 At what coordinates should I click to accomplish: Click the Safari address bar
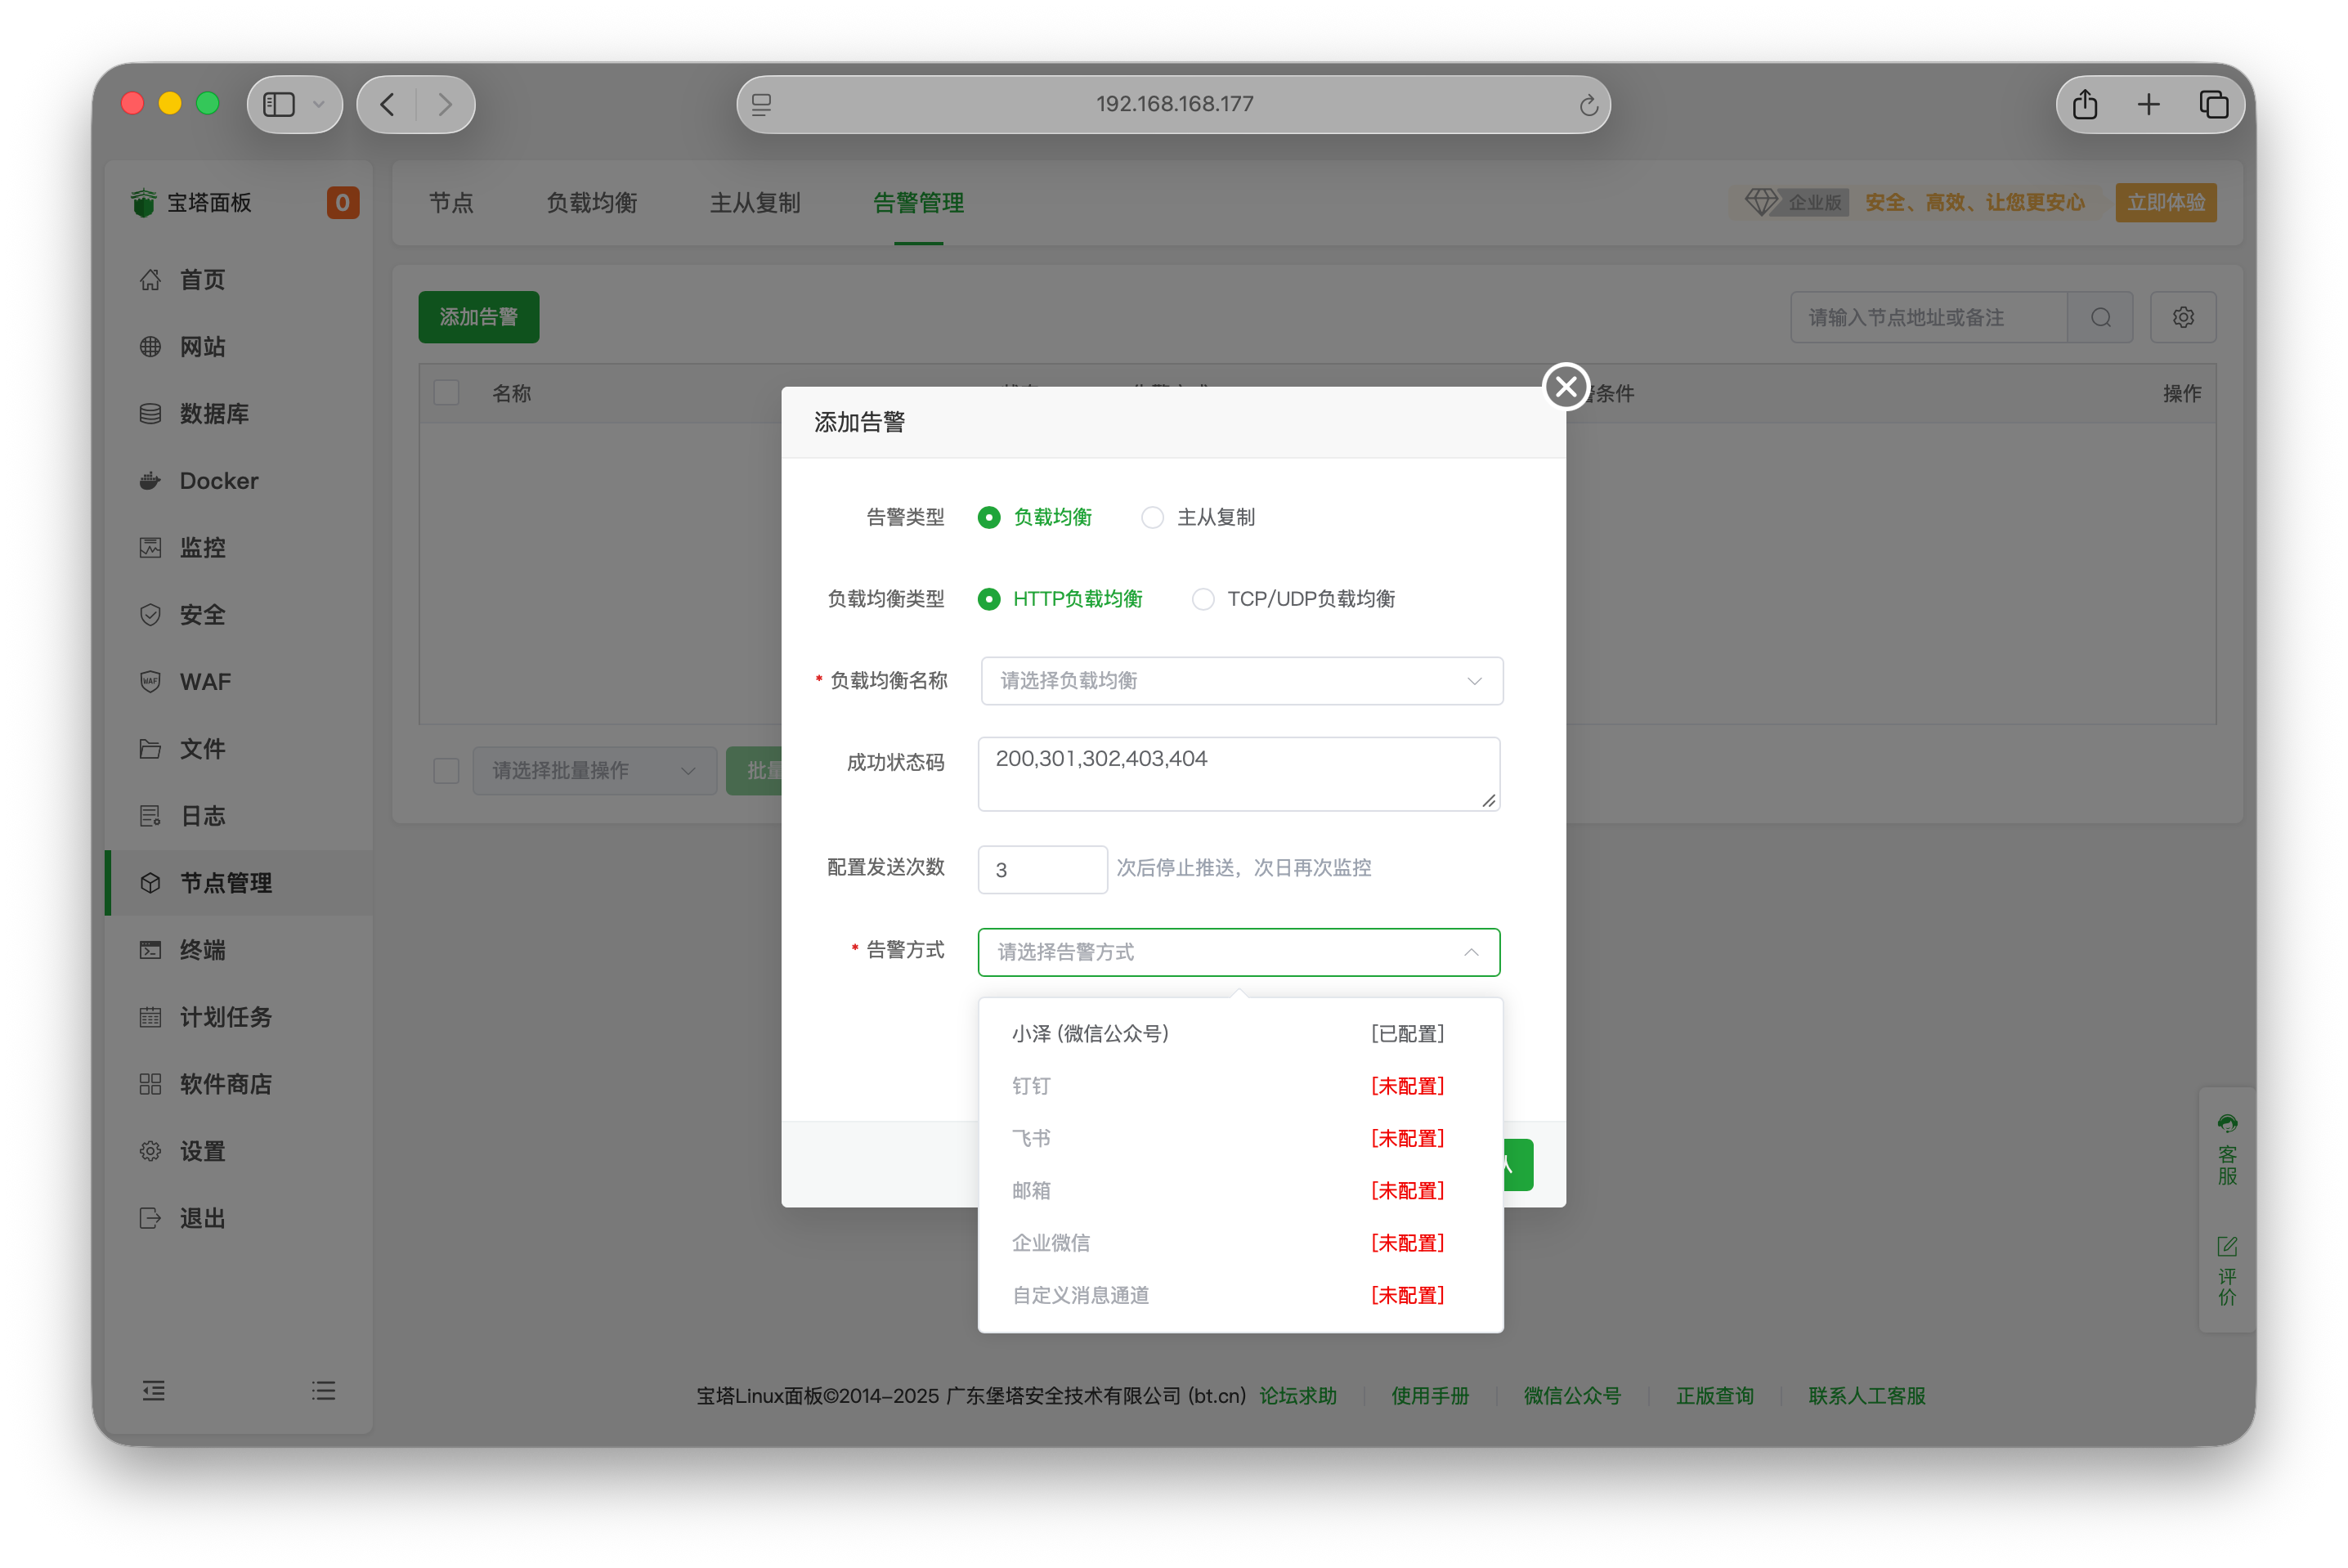[1173, 104]
